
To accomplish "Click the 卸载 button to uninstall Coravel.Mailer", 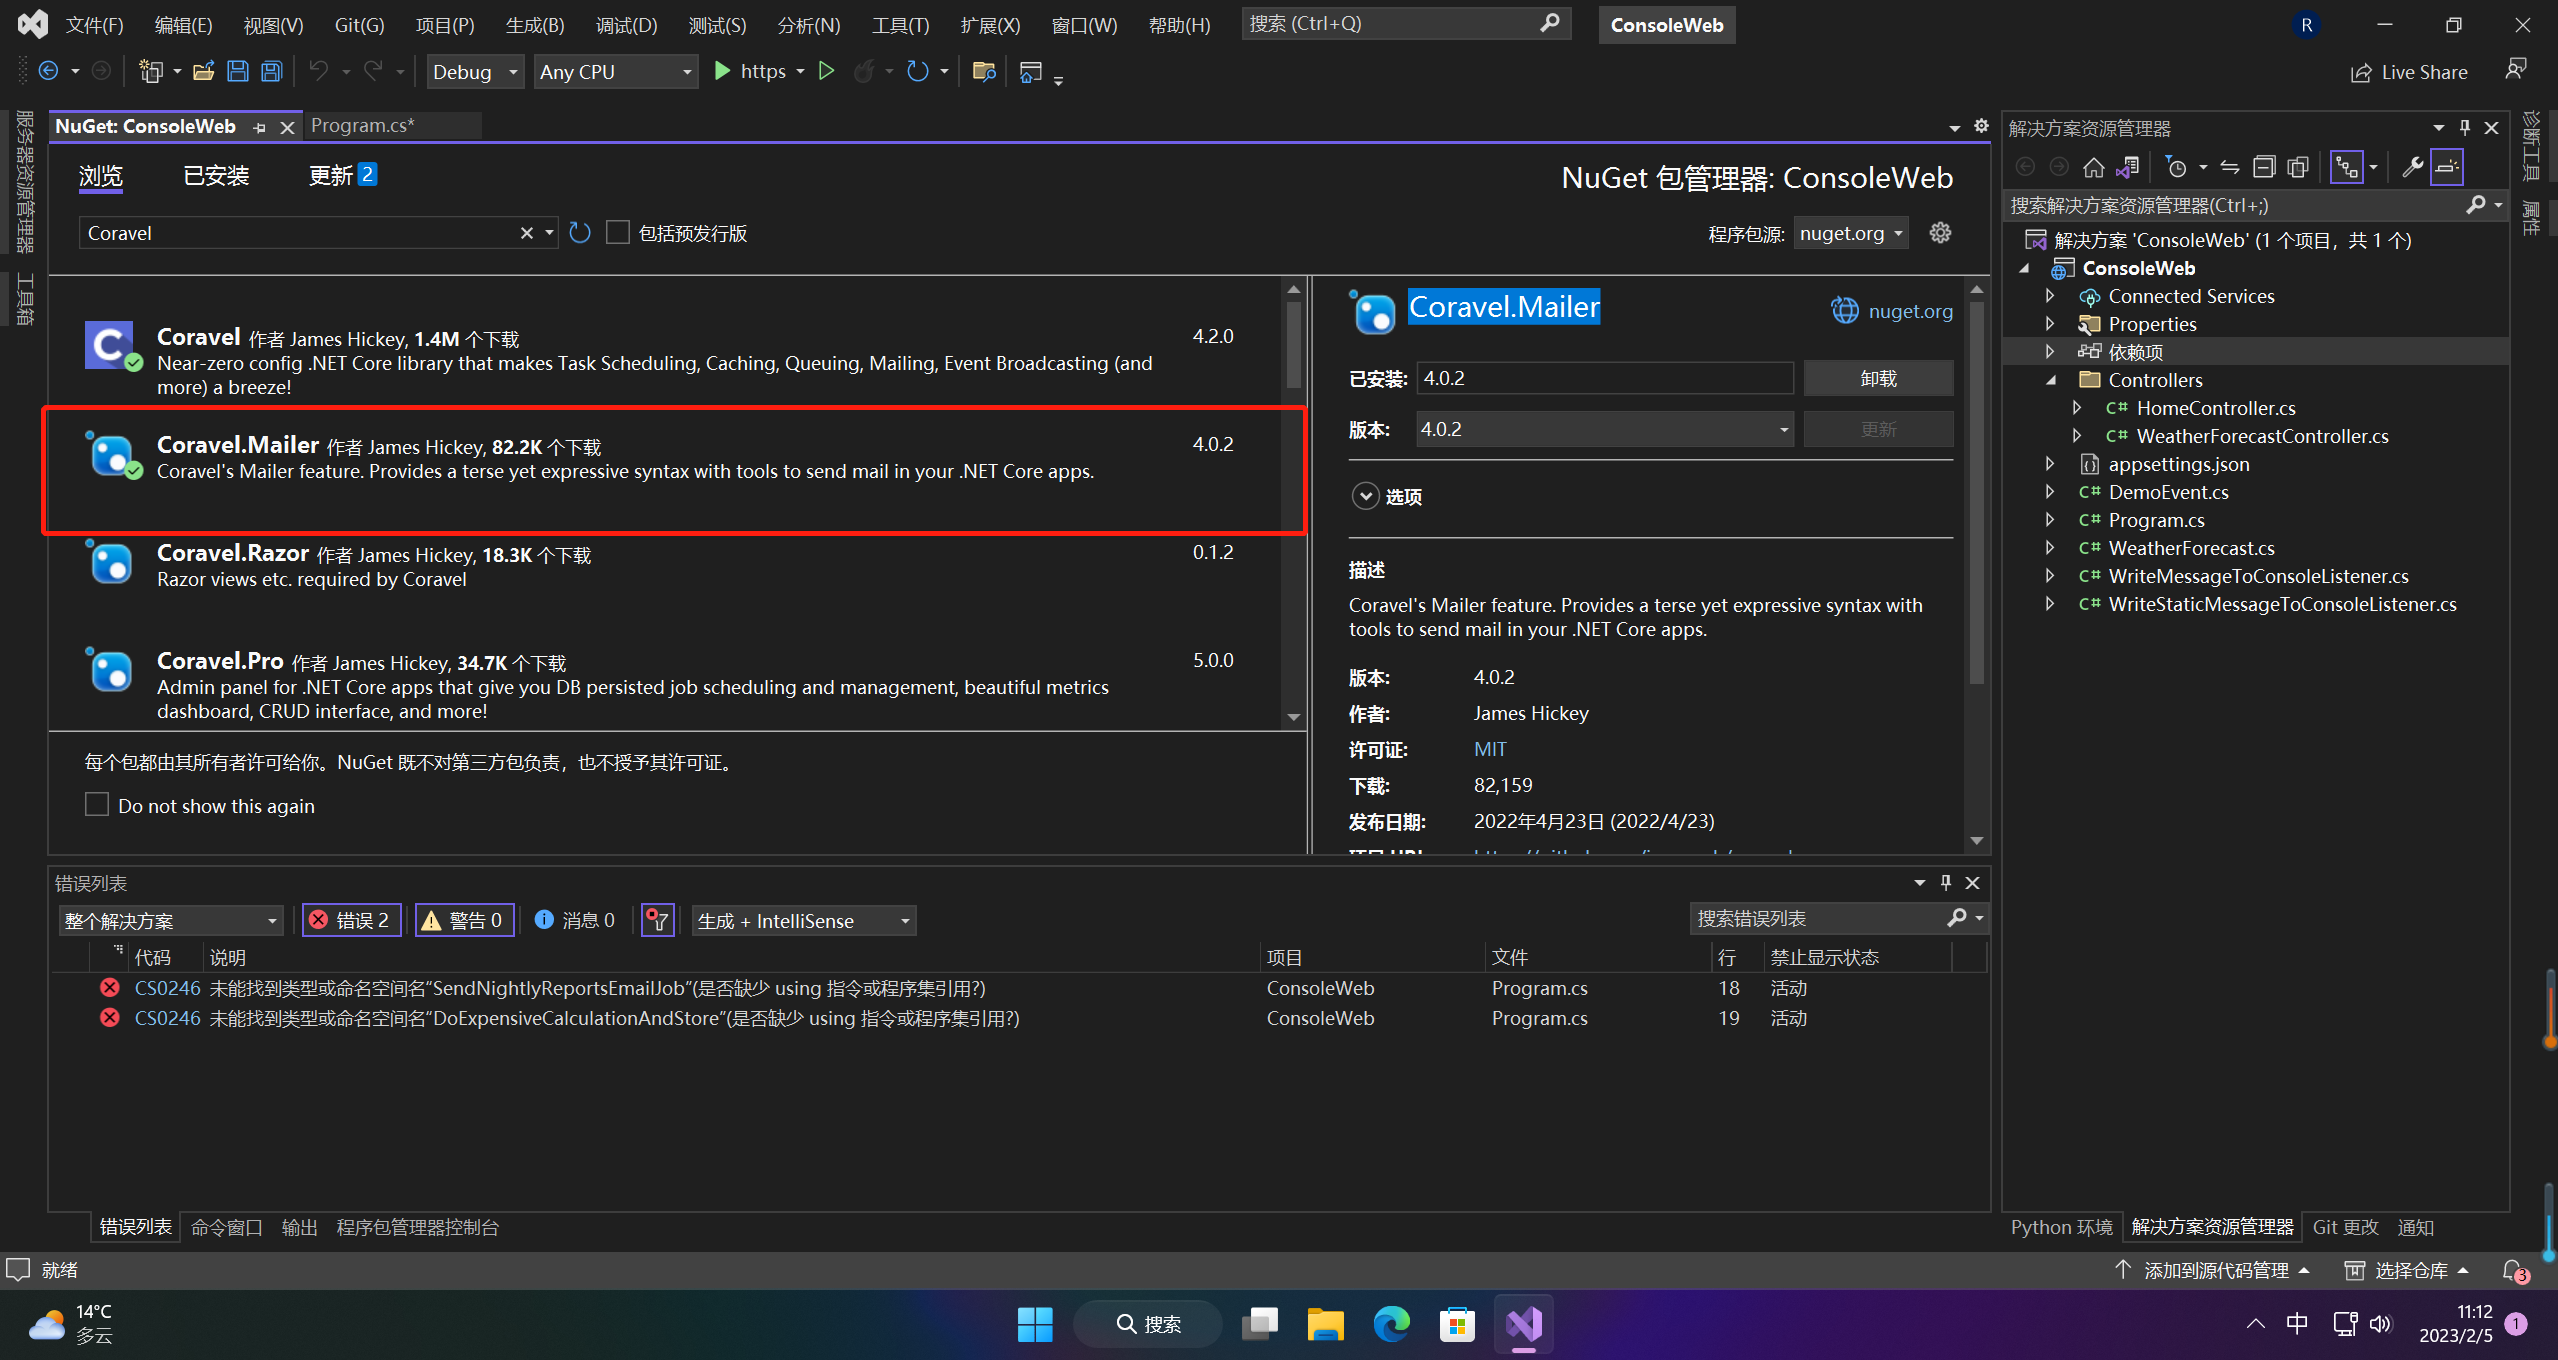I will click(x=1878, y=378).
